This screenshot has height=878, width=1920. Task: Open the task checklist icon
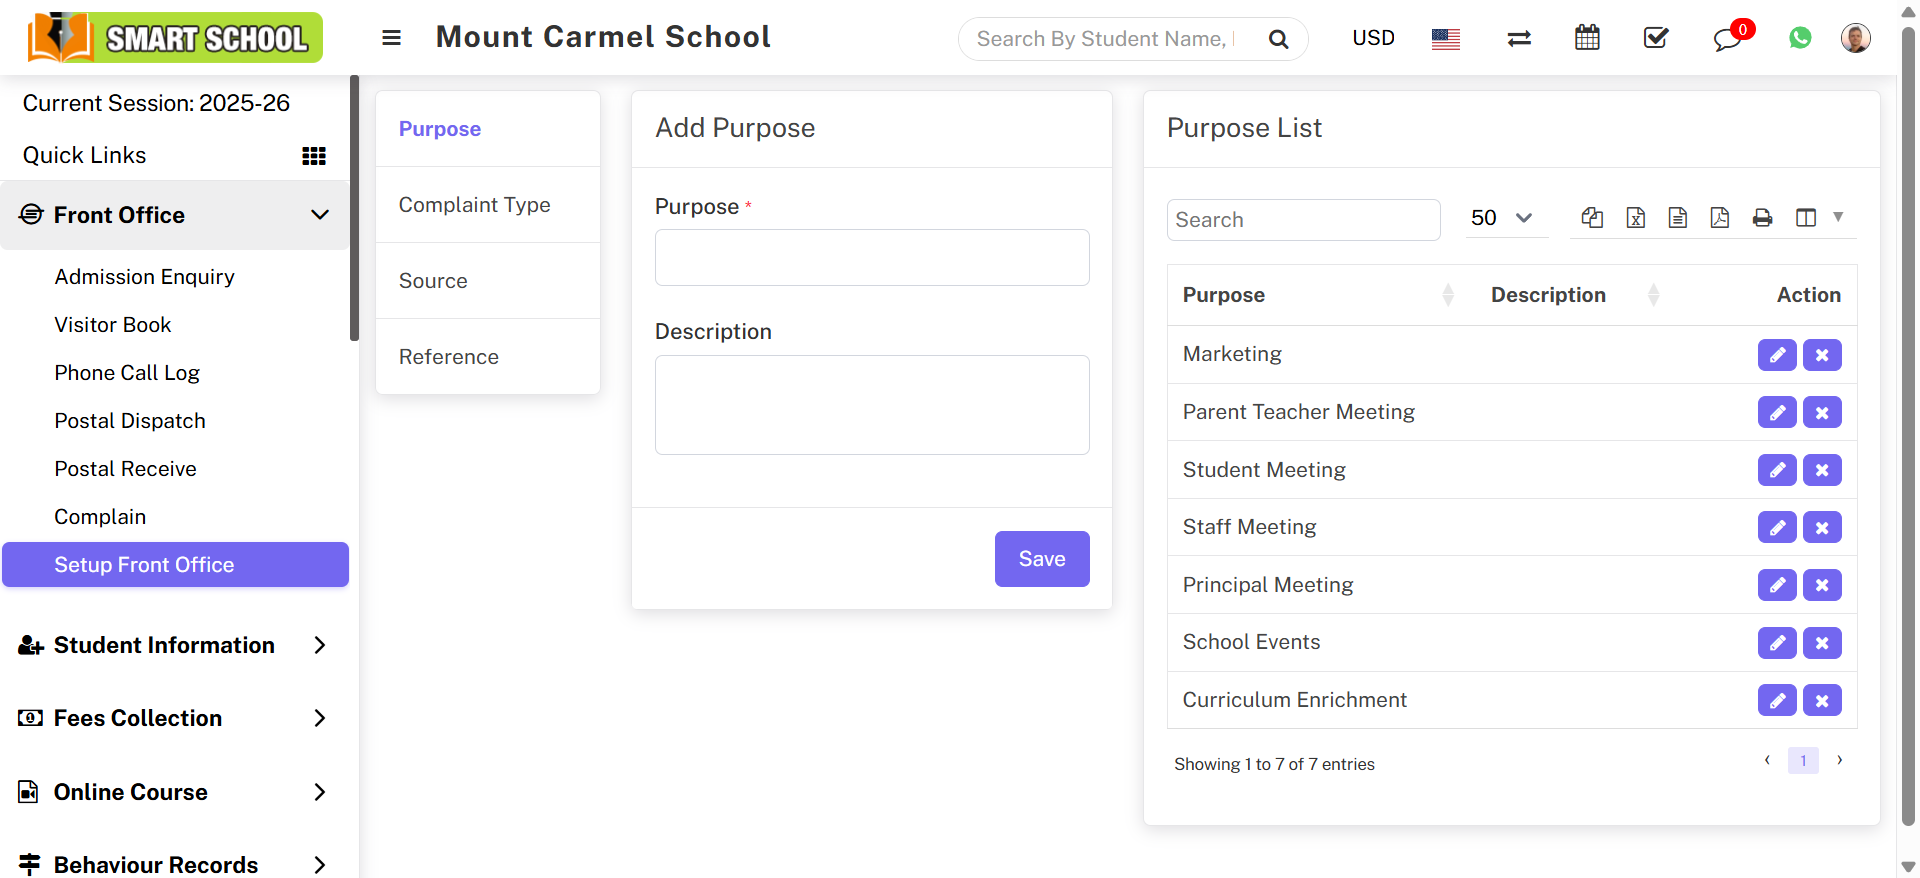(x=1656, y=38)
